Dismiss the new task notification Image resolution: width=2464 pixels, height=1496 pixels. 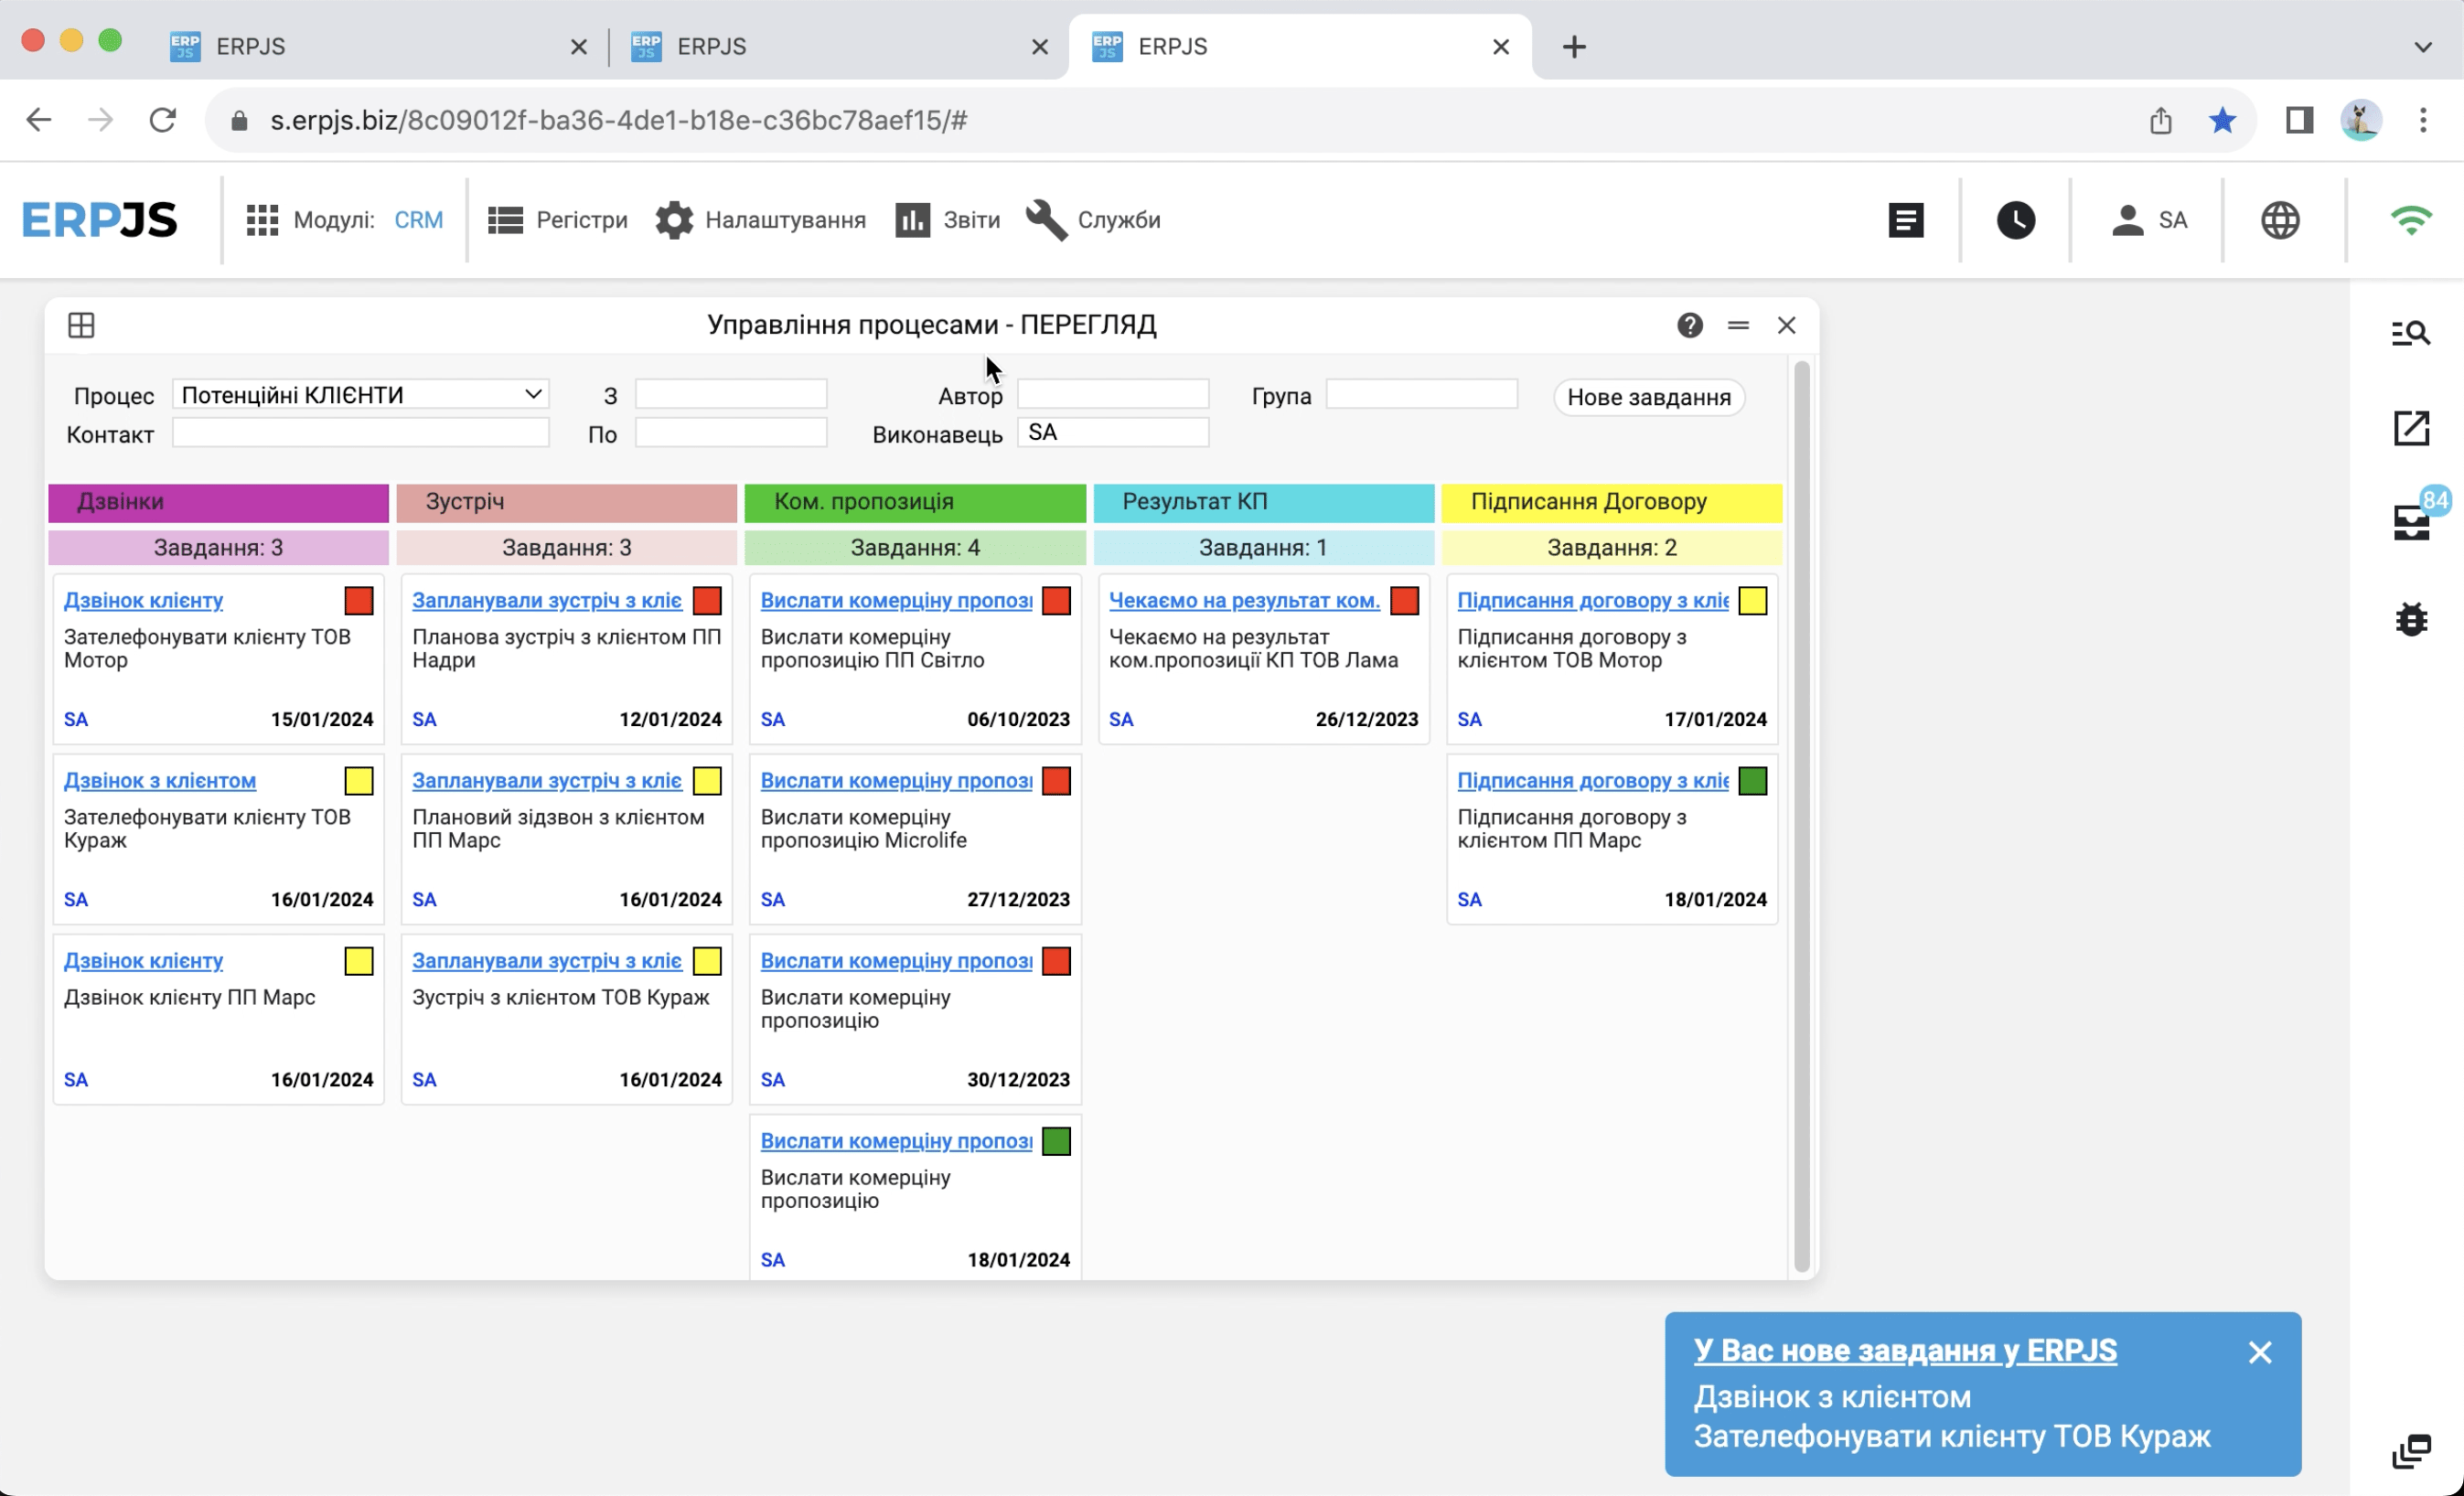tap(2260, 1352)
